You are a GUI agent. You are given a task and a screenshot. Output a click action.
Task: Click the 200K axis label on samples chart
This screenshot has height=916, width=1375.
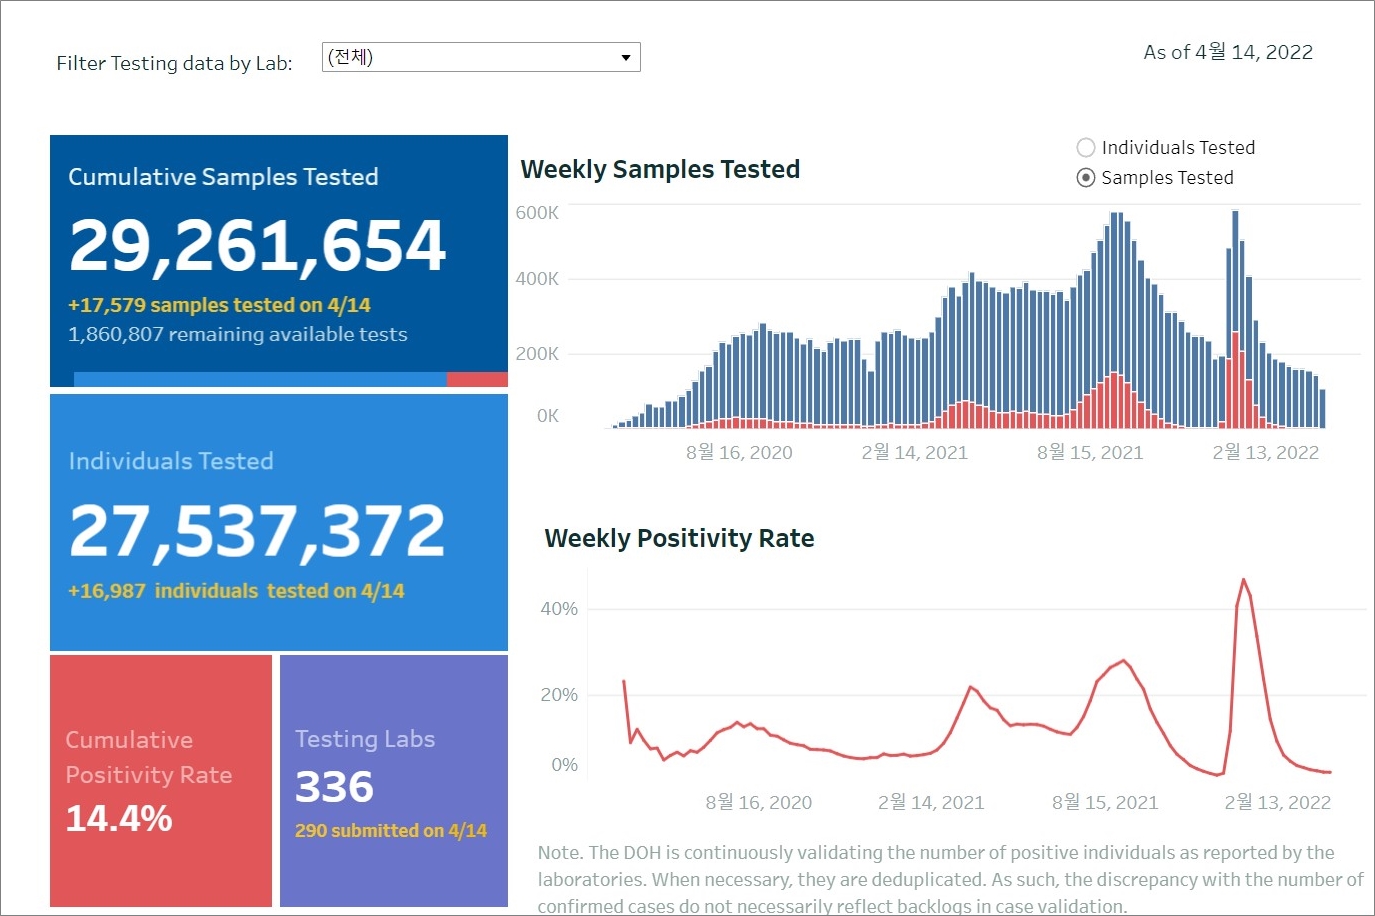[537, 354]
